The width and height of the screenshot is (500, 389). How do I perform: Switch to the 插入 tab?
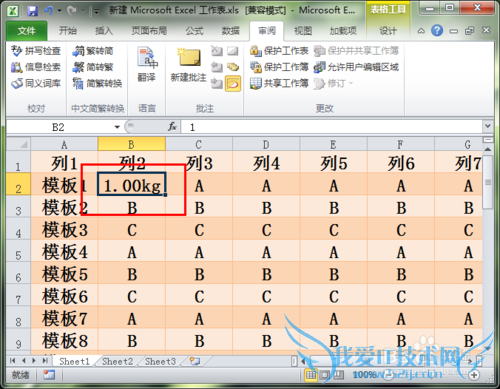(104, 31)
